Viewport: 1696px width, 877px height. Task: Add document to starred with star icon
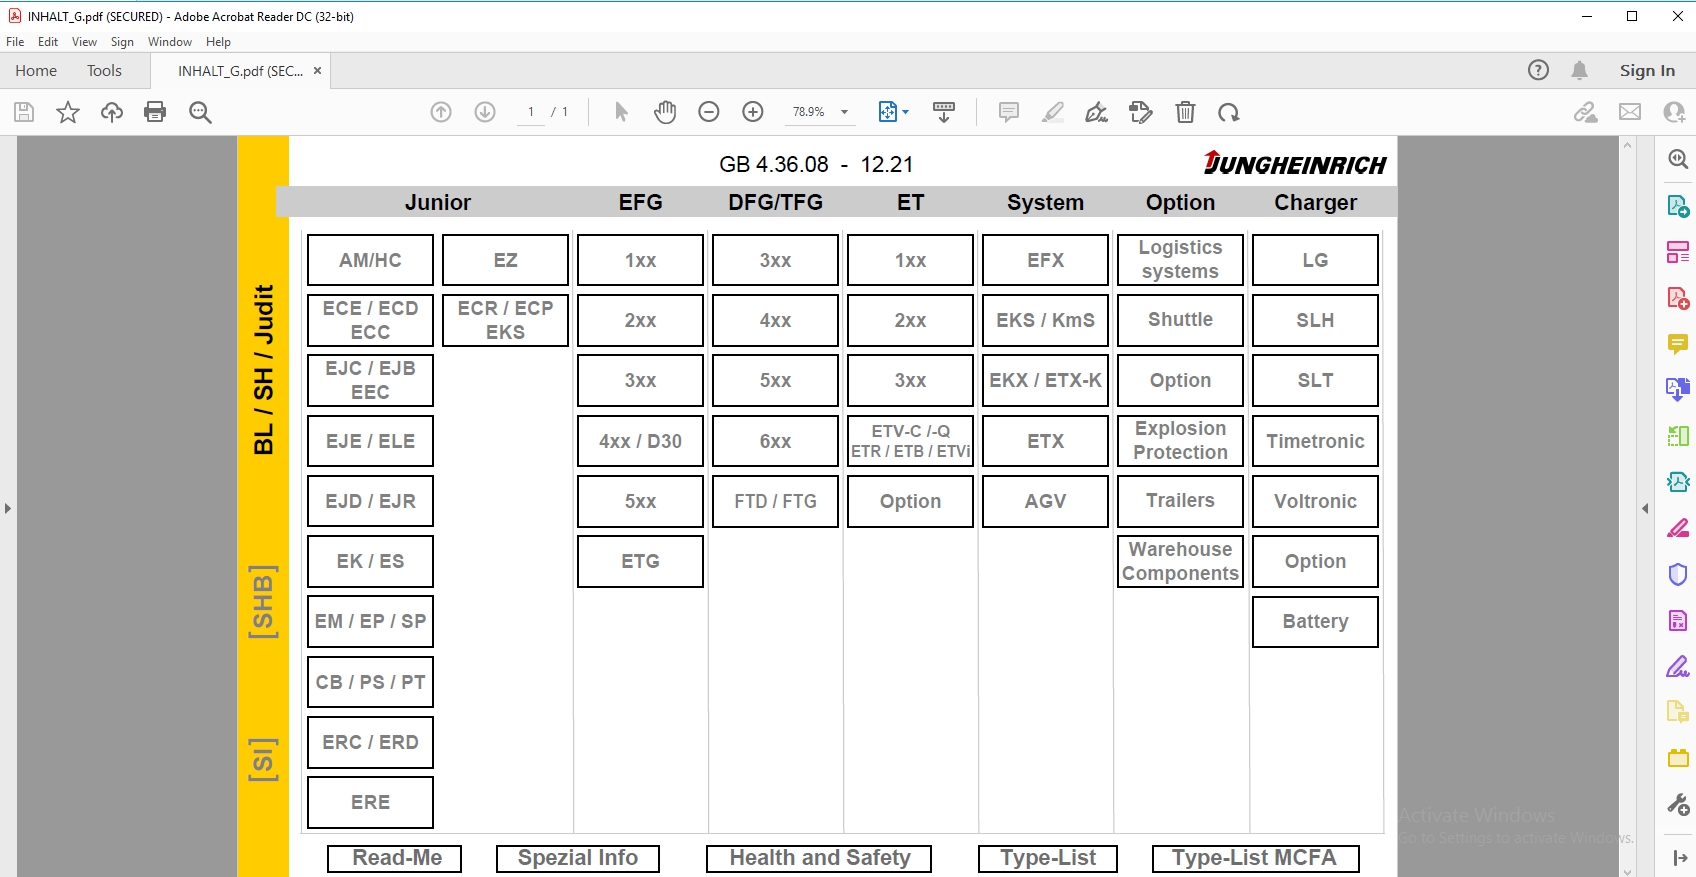coord(68,112)
